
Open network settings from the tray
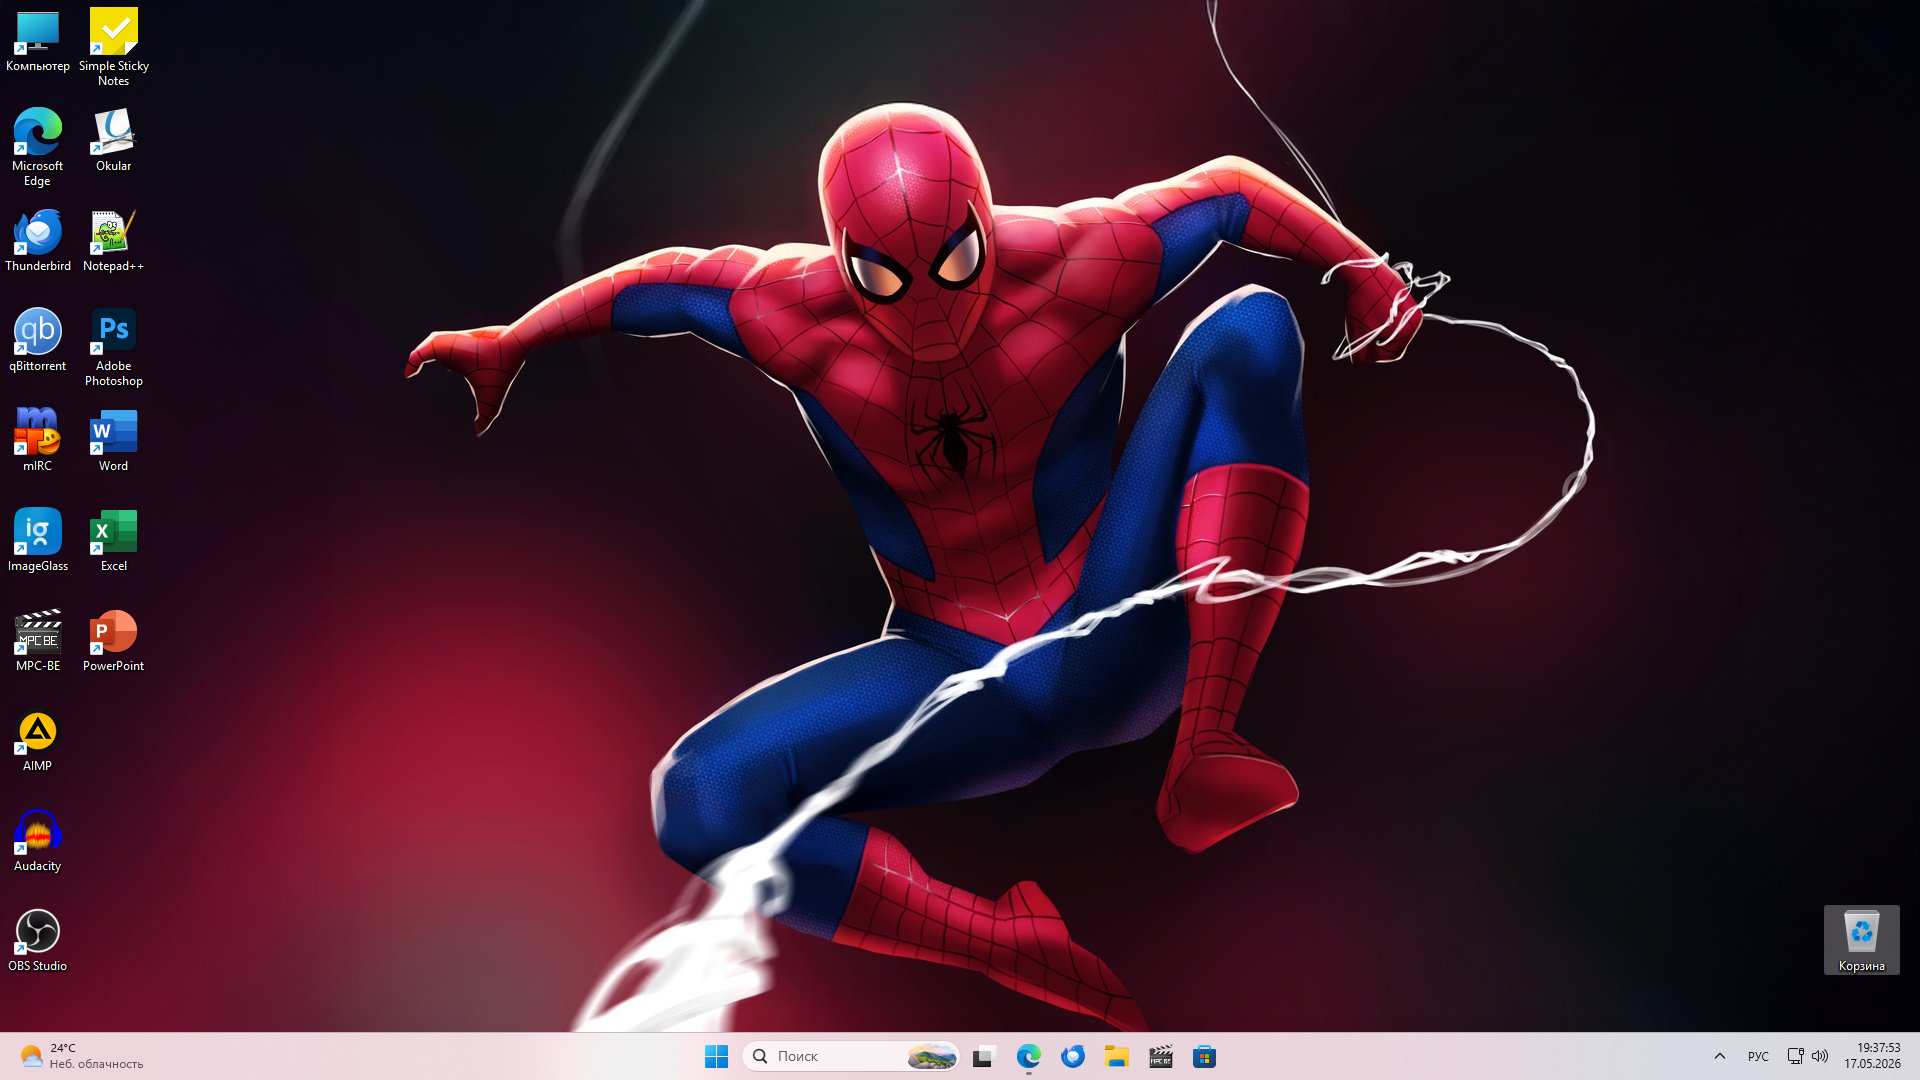point(1796,1056)
